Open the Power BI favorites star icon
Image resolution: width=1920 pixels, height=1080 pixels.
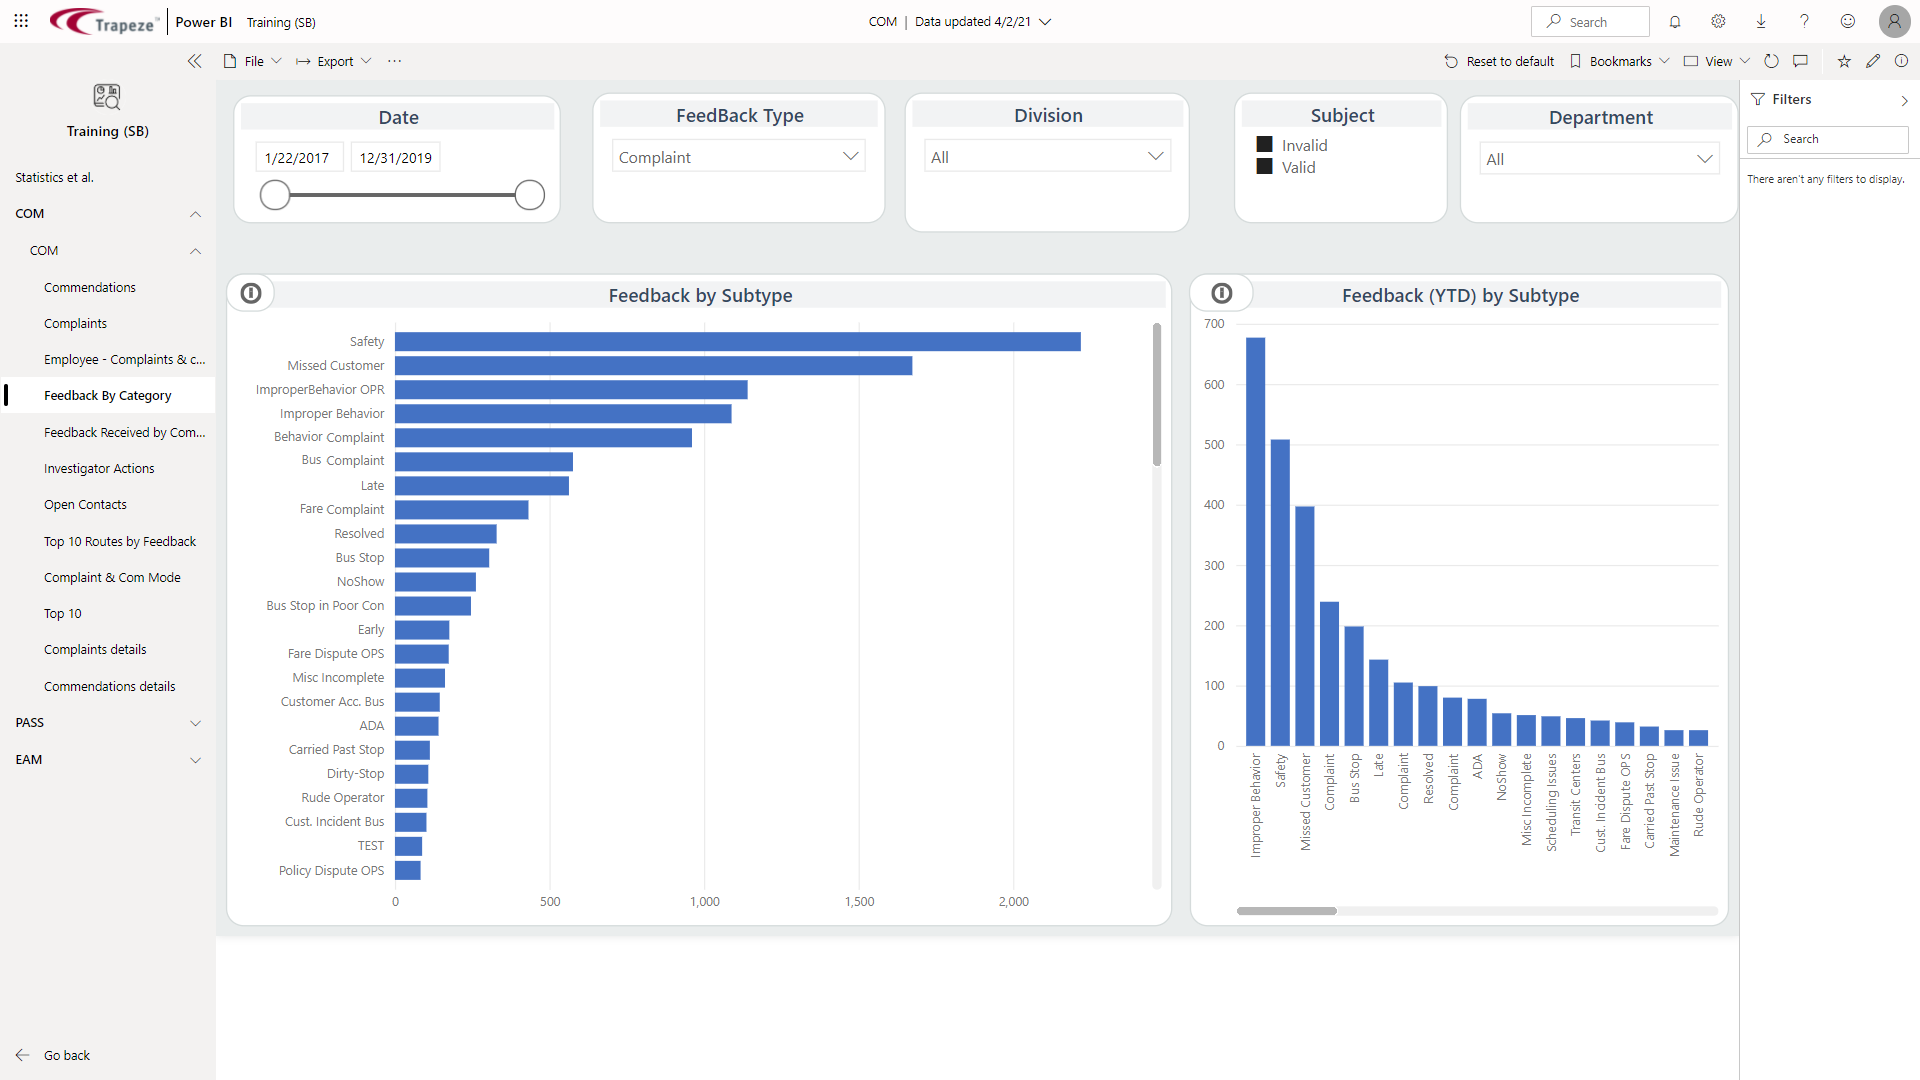pos(1843,61)
